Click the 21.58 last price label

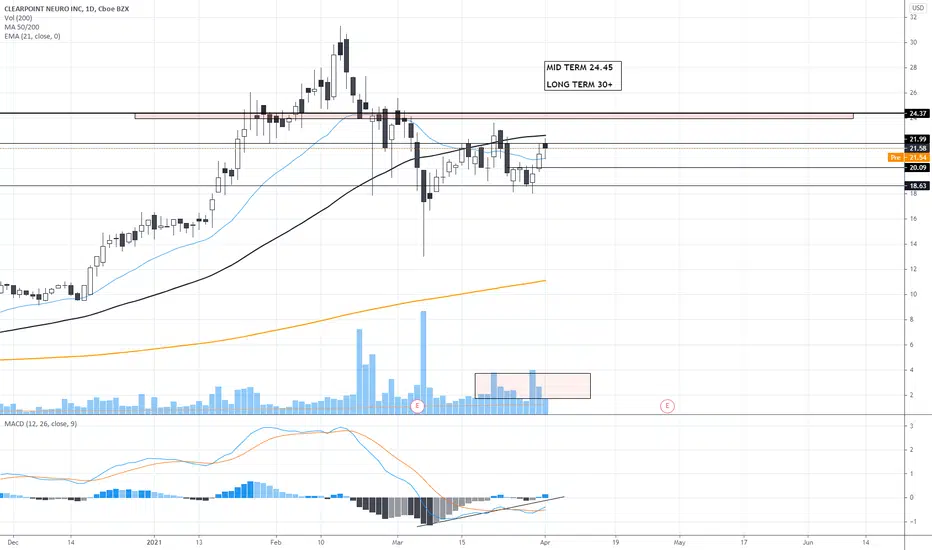coord(918,148)
